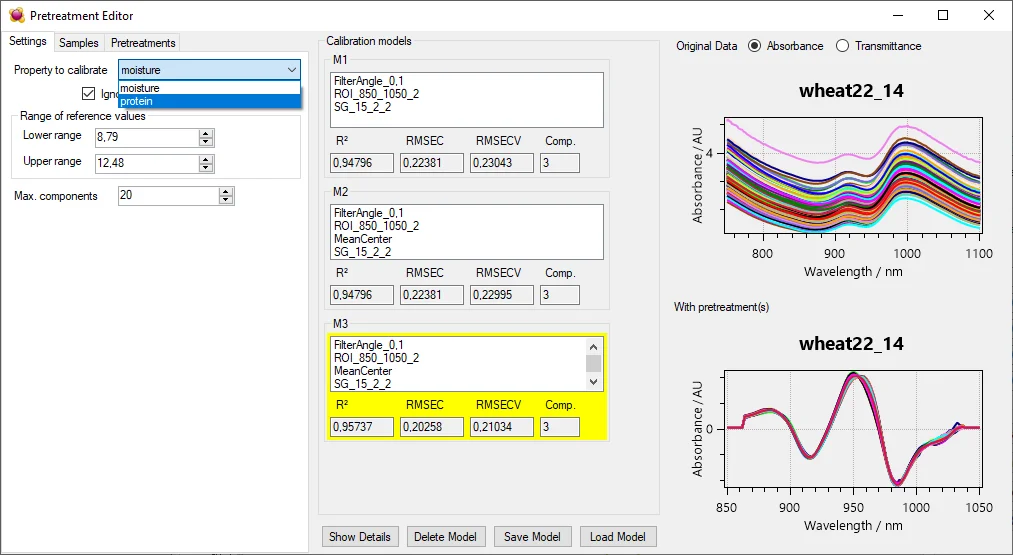Select the M1 model pretreatment list
This screenshot has height=555, width=1013.
point(467,99)
